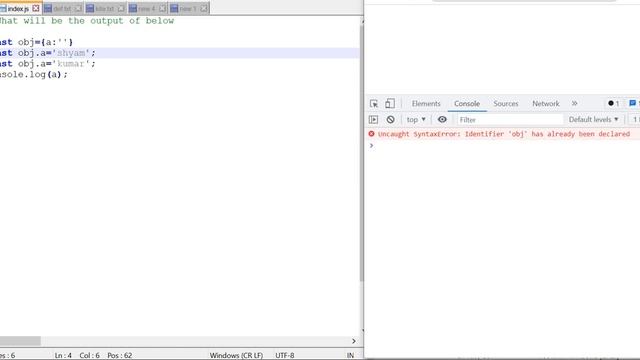The height and width of the screenshot is (360, 640).
Task: Click the Uncaught SyntaxError message text
Action: (x=504, y=134)
